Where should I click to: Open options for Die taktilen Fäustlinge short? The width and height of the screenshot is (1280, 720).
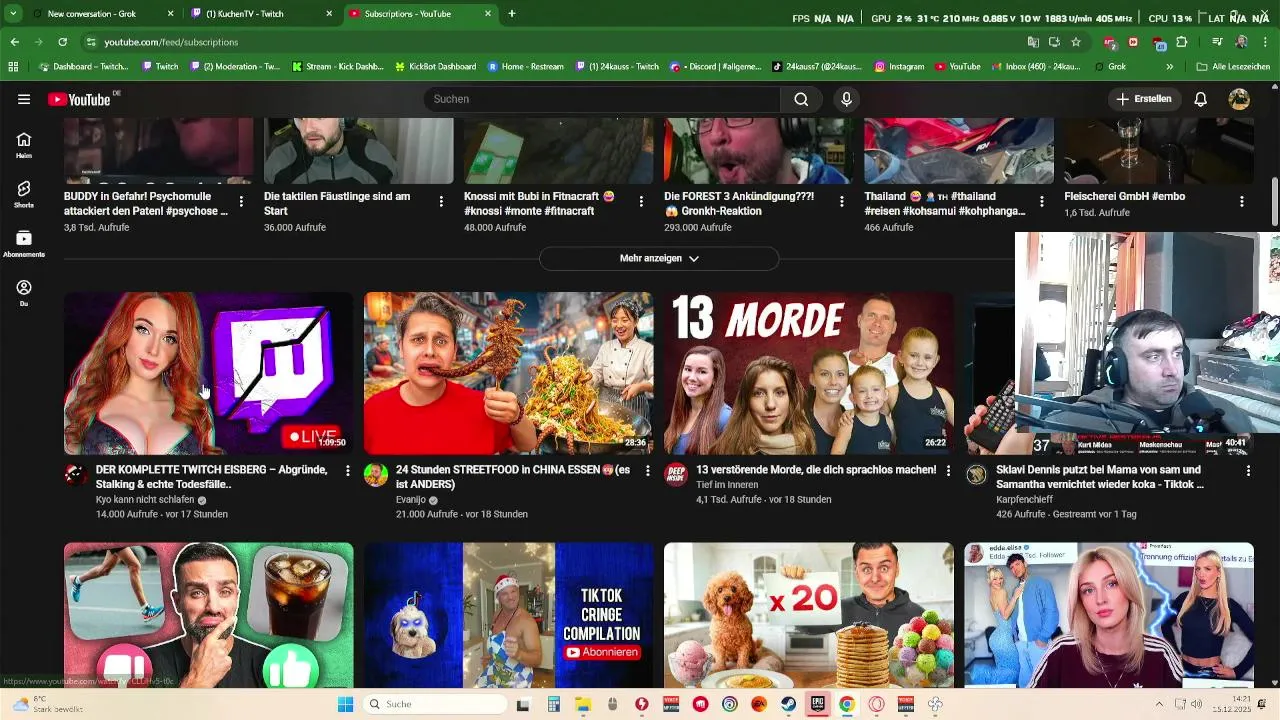[x=441, y=201]
